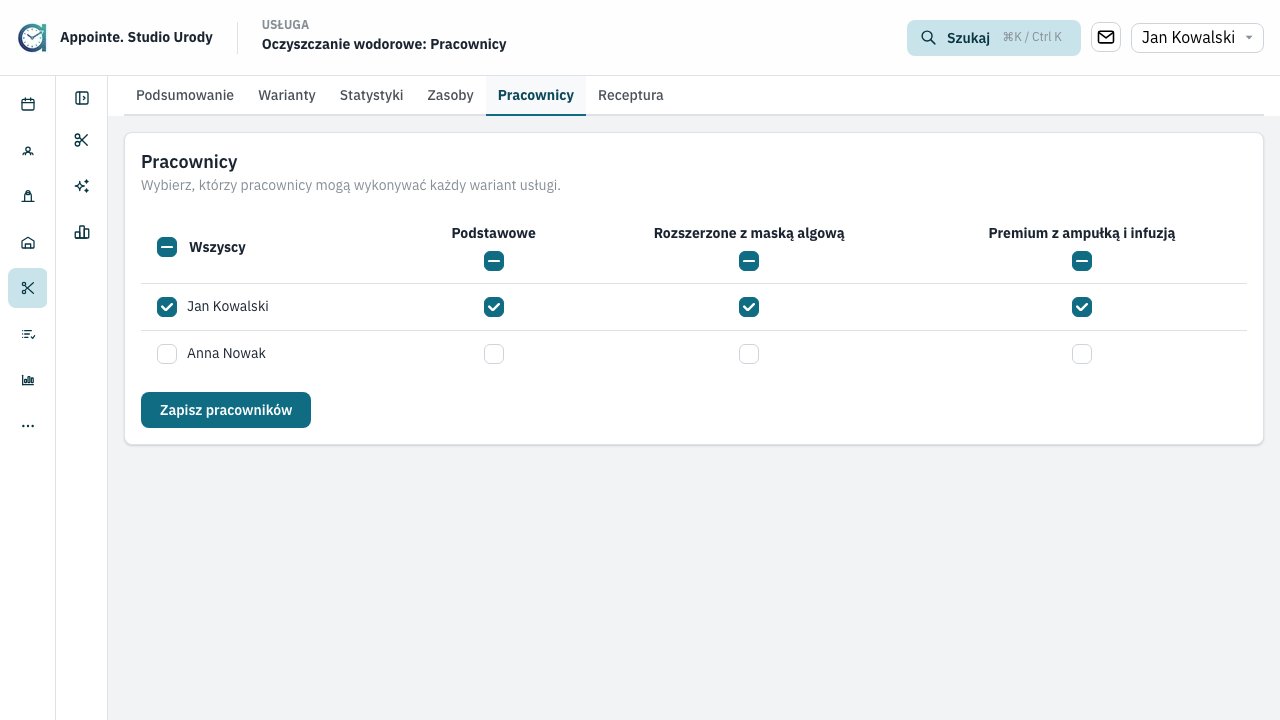Toggle the Wszyscy select-all checkbox
1280x720 pixels.
pos(167,247)
